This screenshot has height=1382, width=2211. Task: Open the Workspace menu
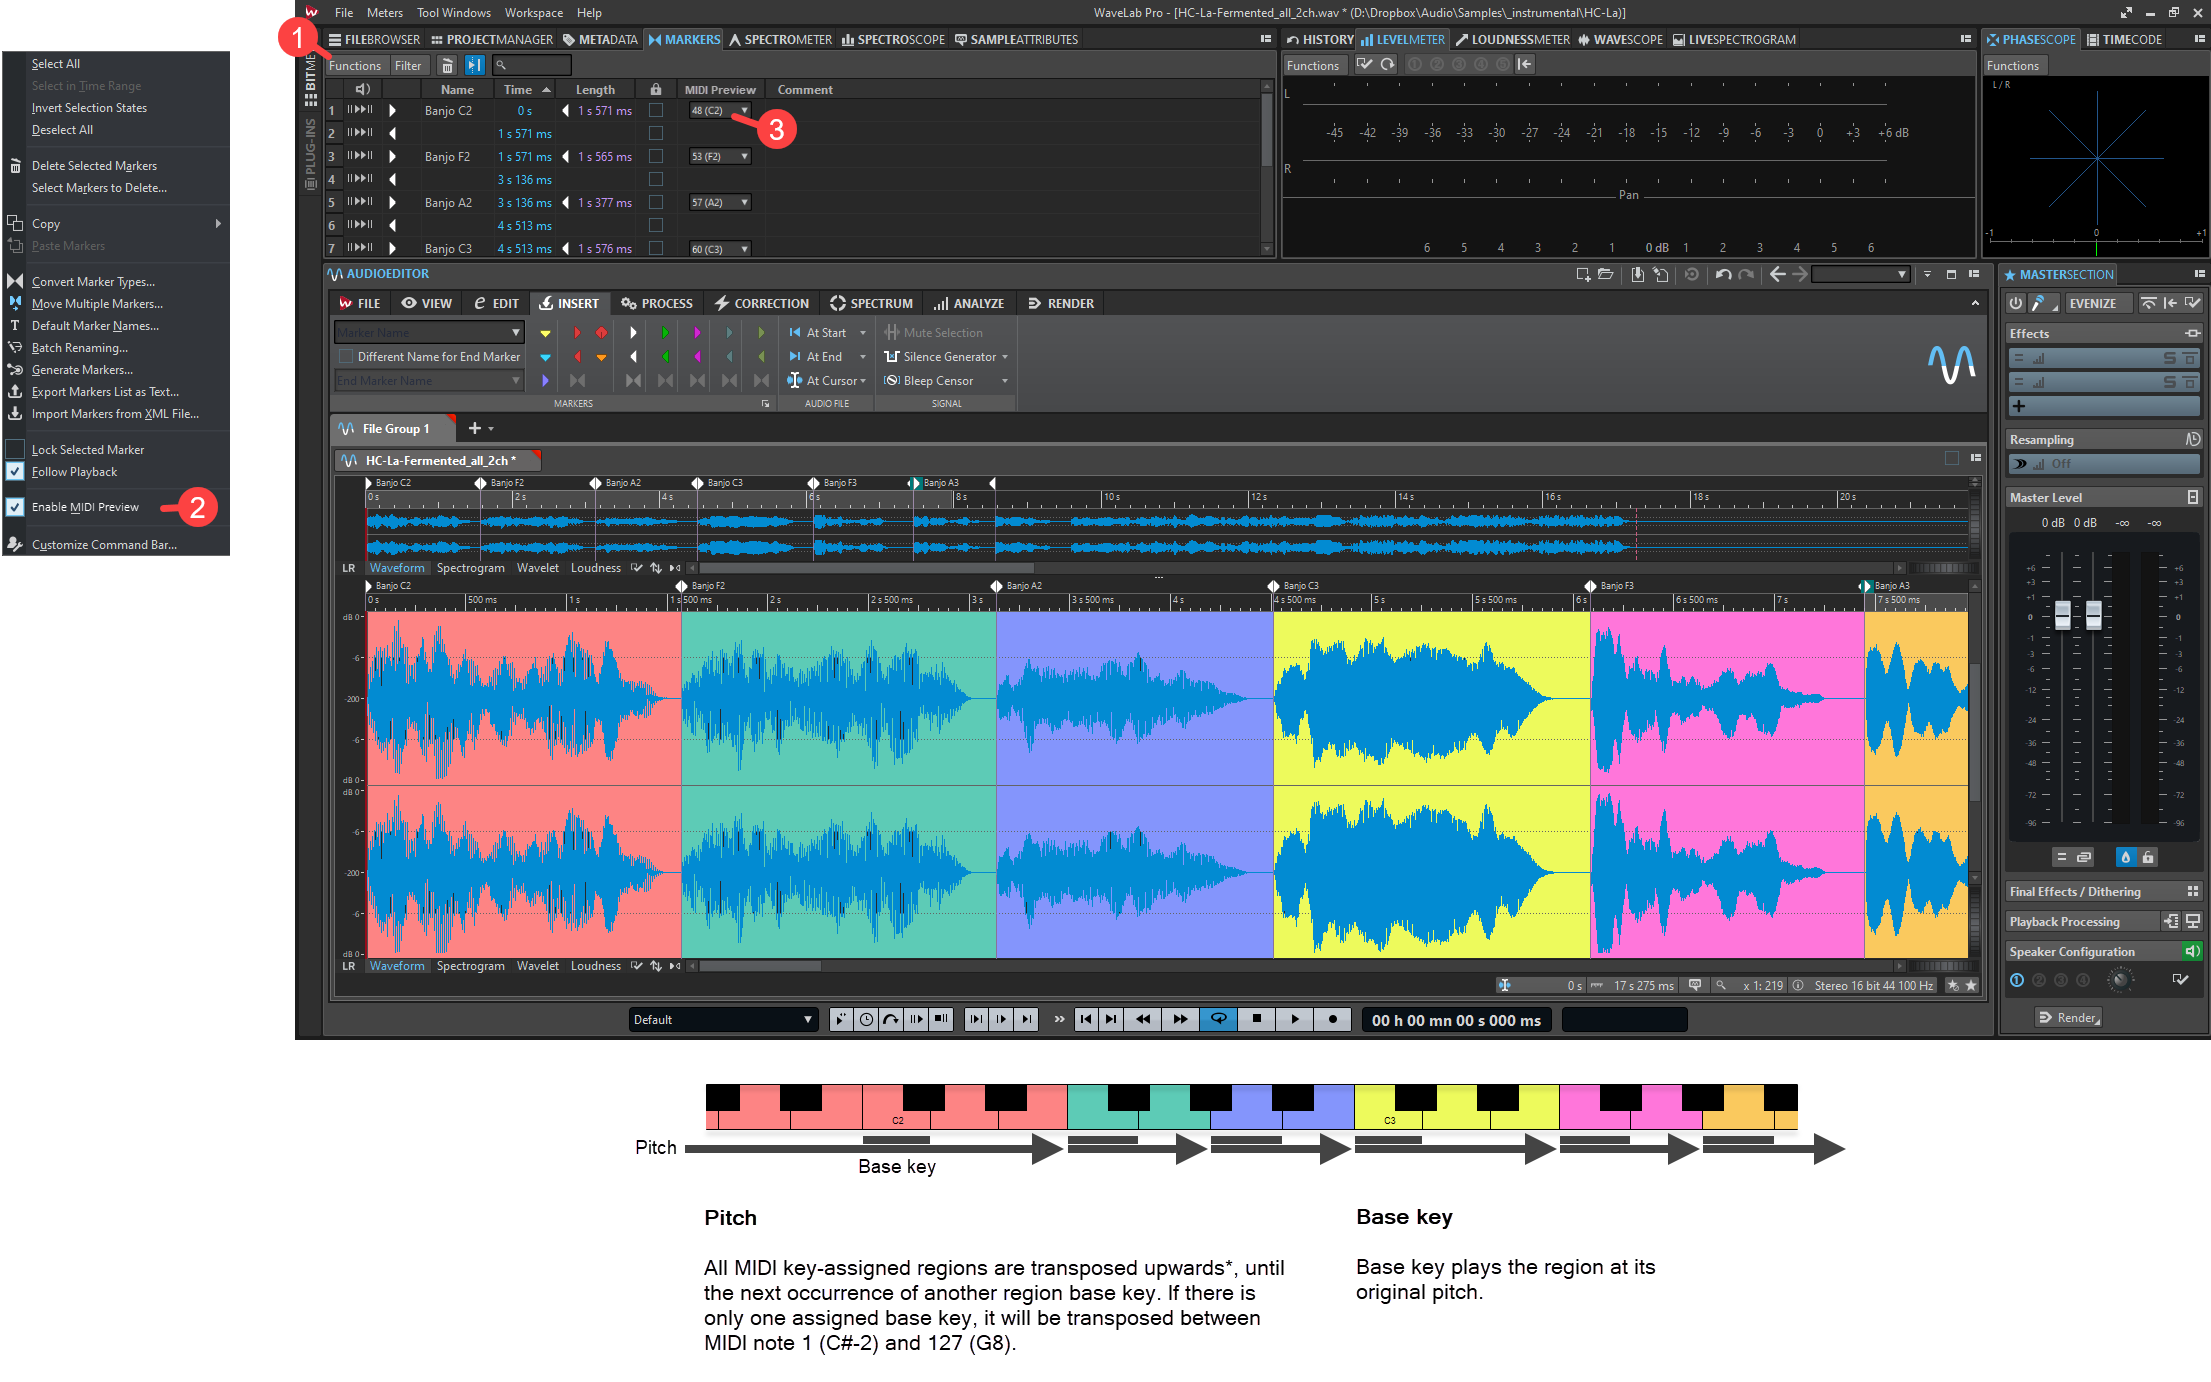click(533, 13)
